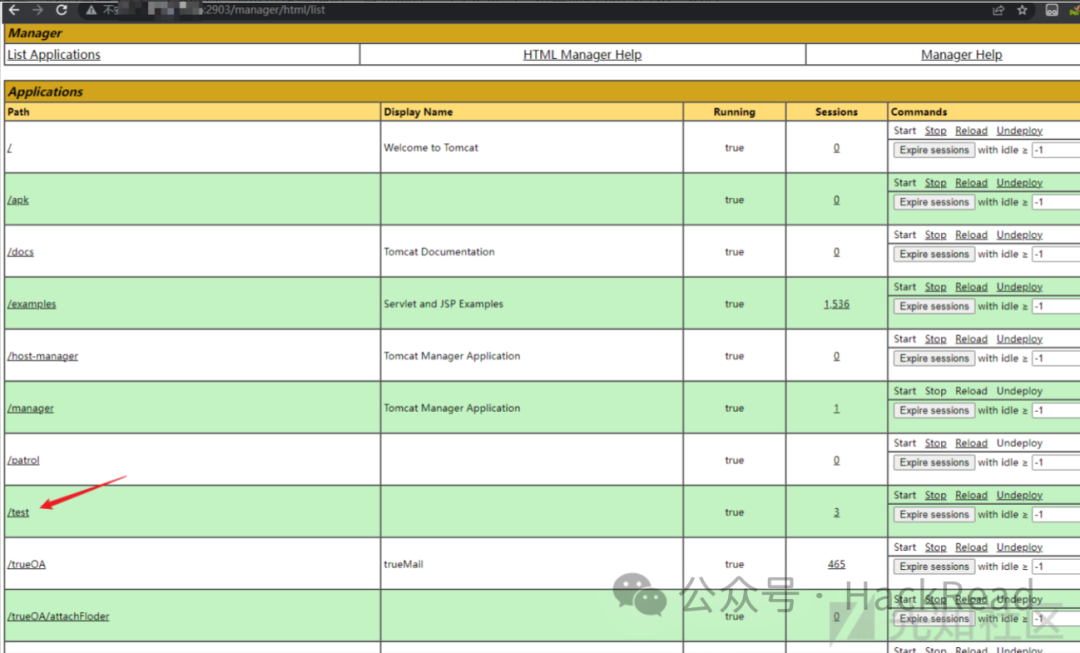Open the /test application path
Viewport: 1080px width, 653px height.
click(x=18, y=512)
